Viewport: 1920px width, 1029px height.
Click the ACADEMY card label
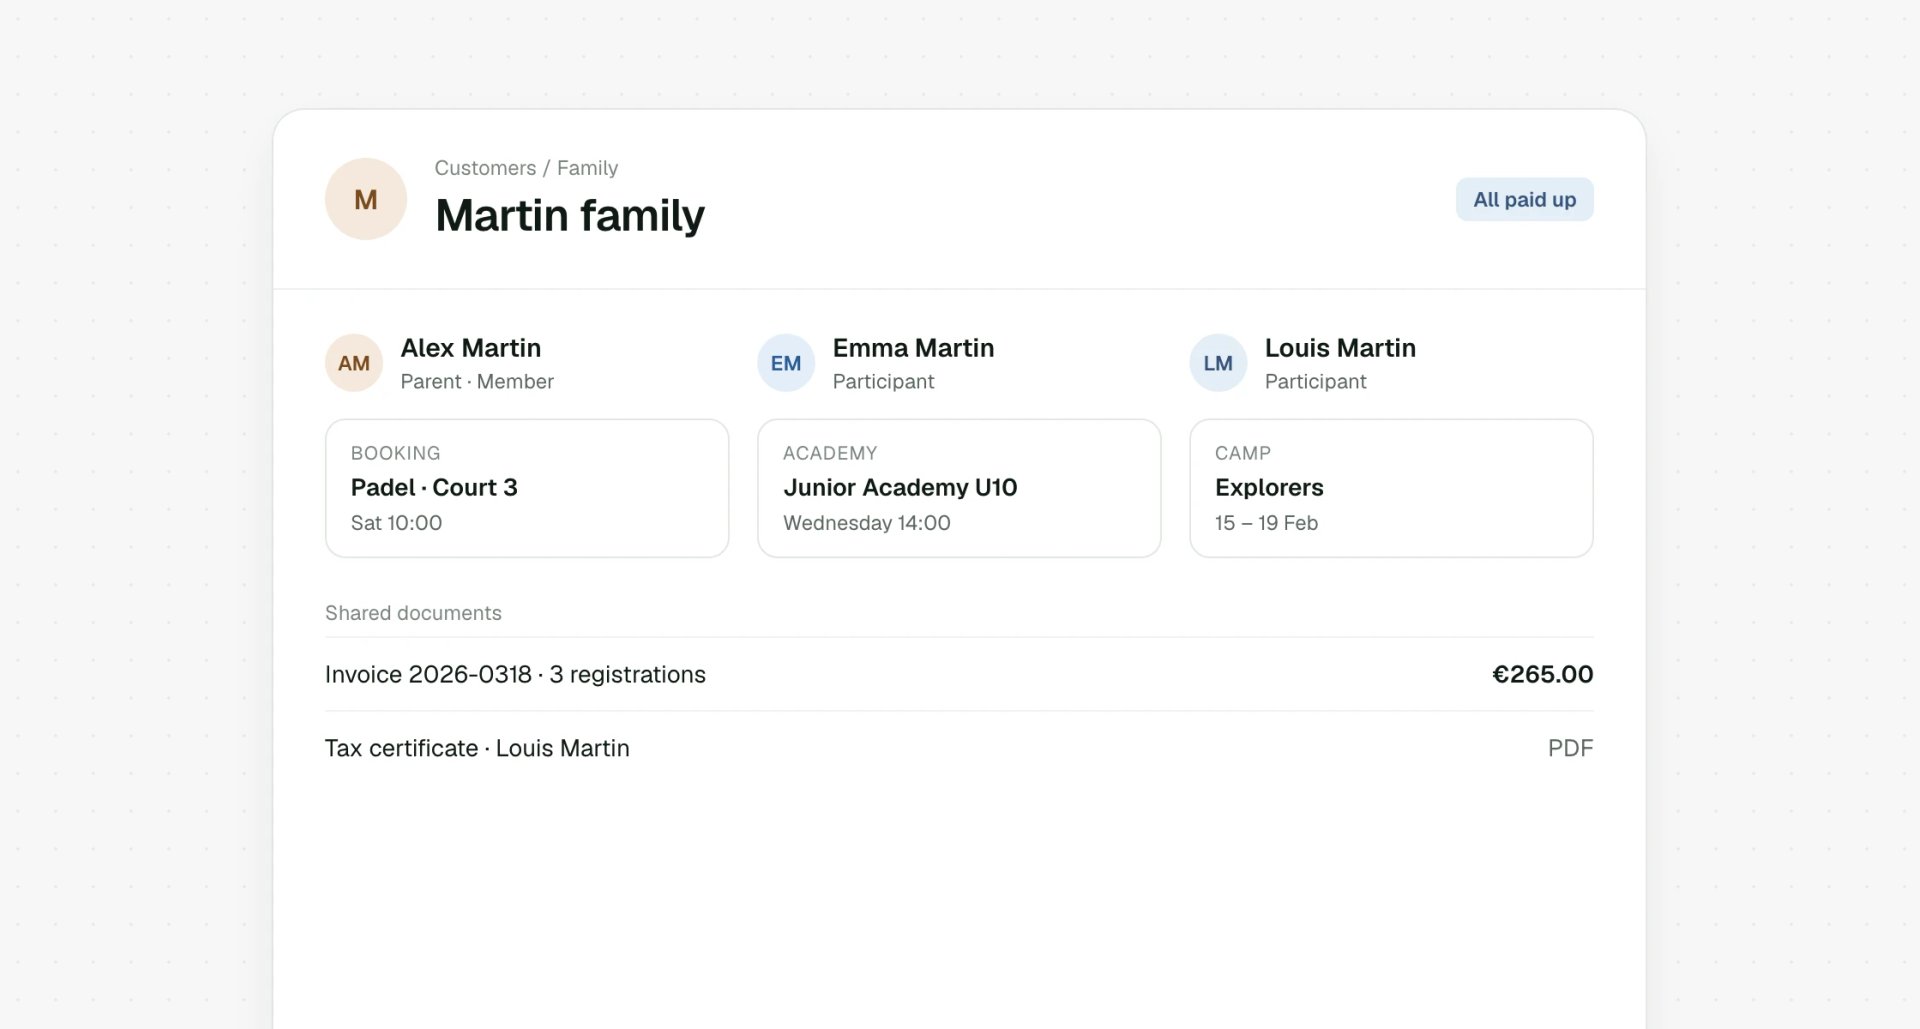coord(830,453)
